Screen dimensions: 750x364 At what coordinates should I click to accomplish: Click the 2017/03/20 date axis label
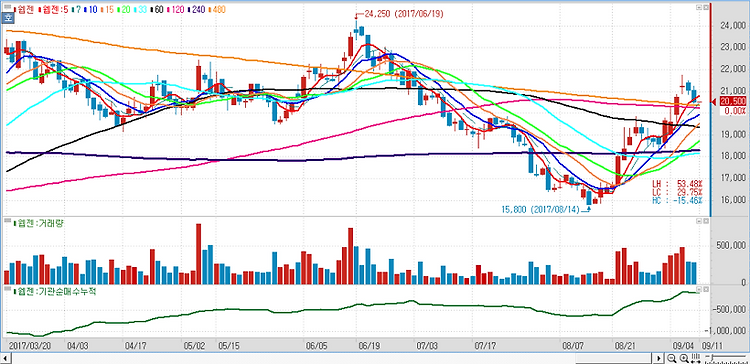[31, 345]
